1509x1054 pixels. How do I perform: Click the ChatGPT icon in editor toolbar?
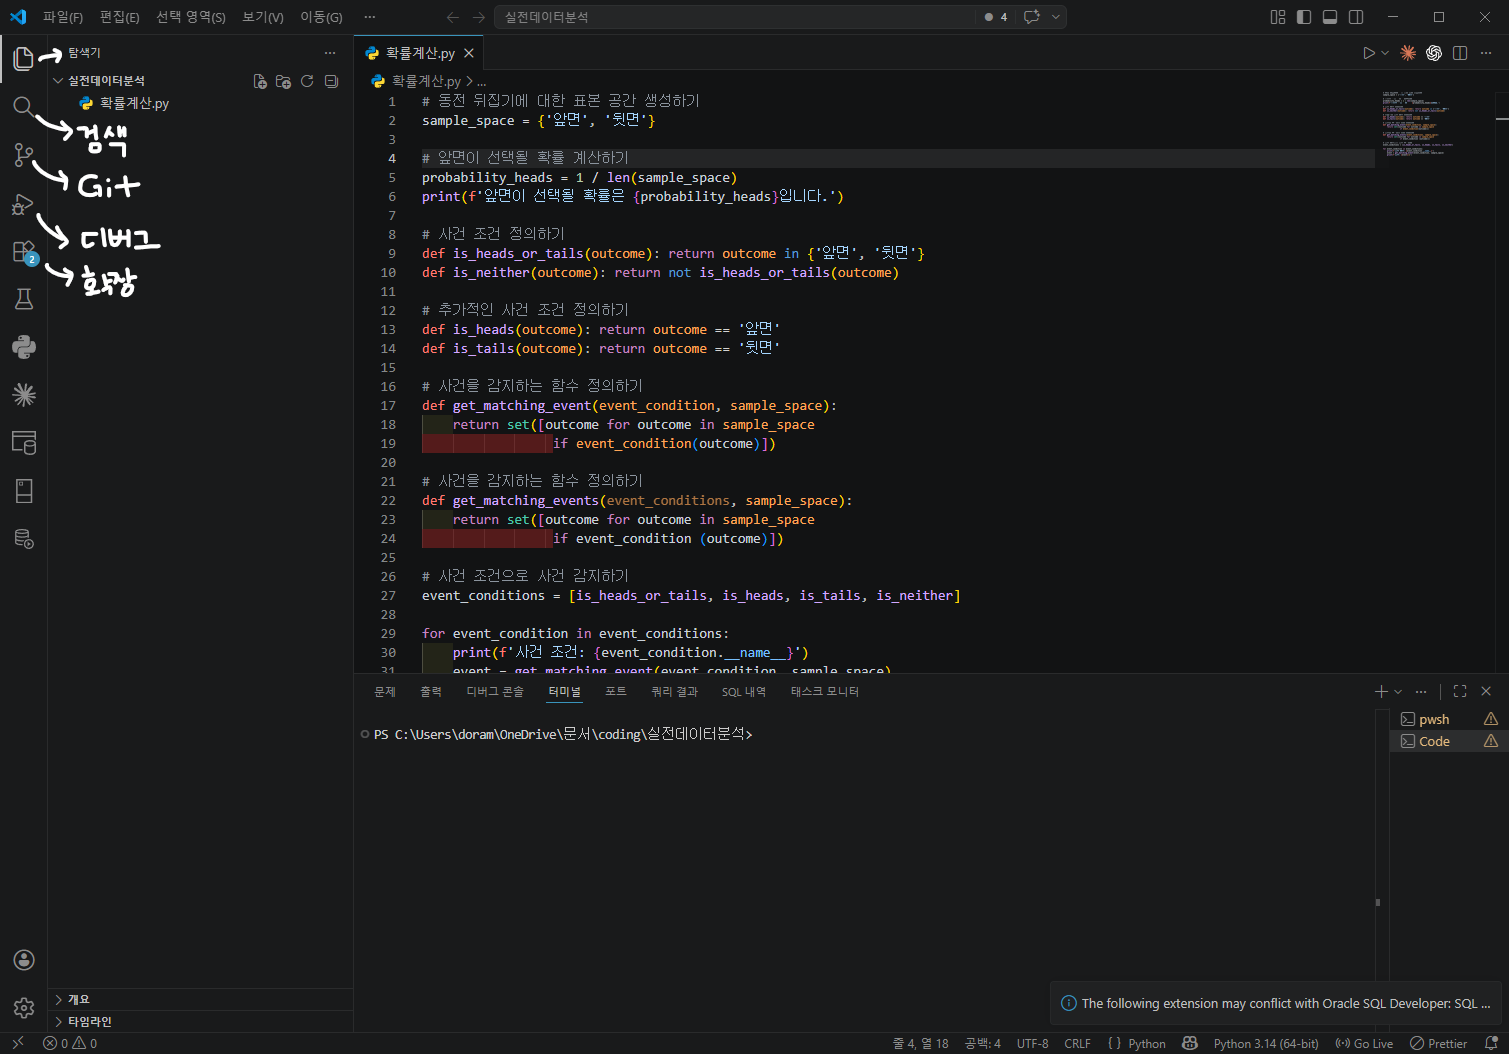1434,53
